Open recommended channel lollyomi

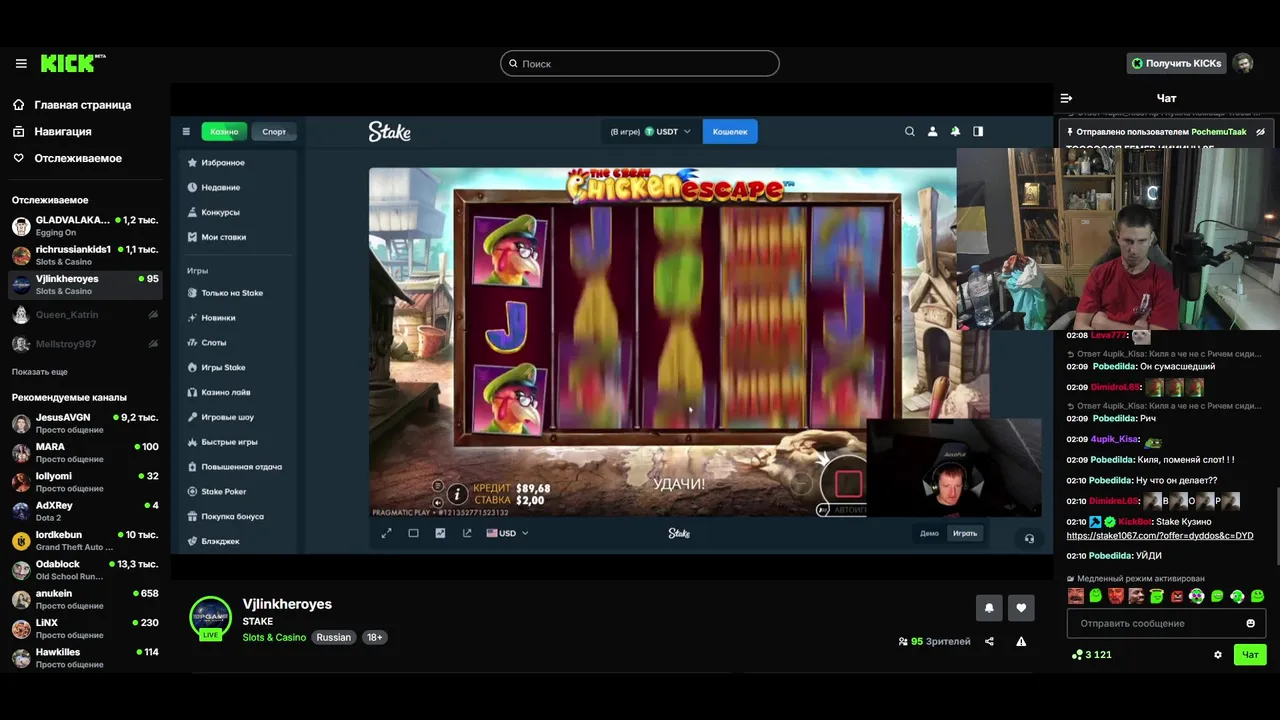click(85, 482)
